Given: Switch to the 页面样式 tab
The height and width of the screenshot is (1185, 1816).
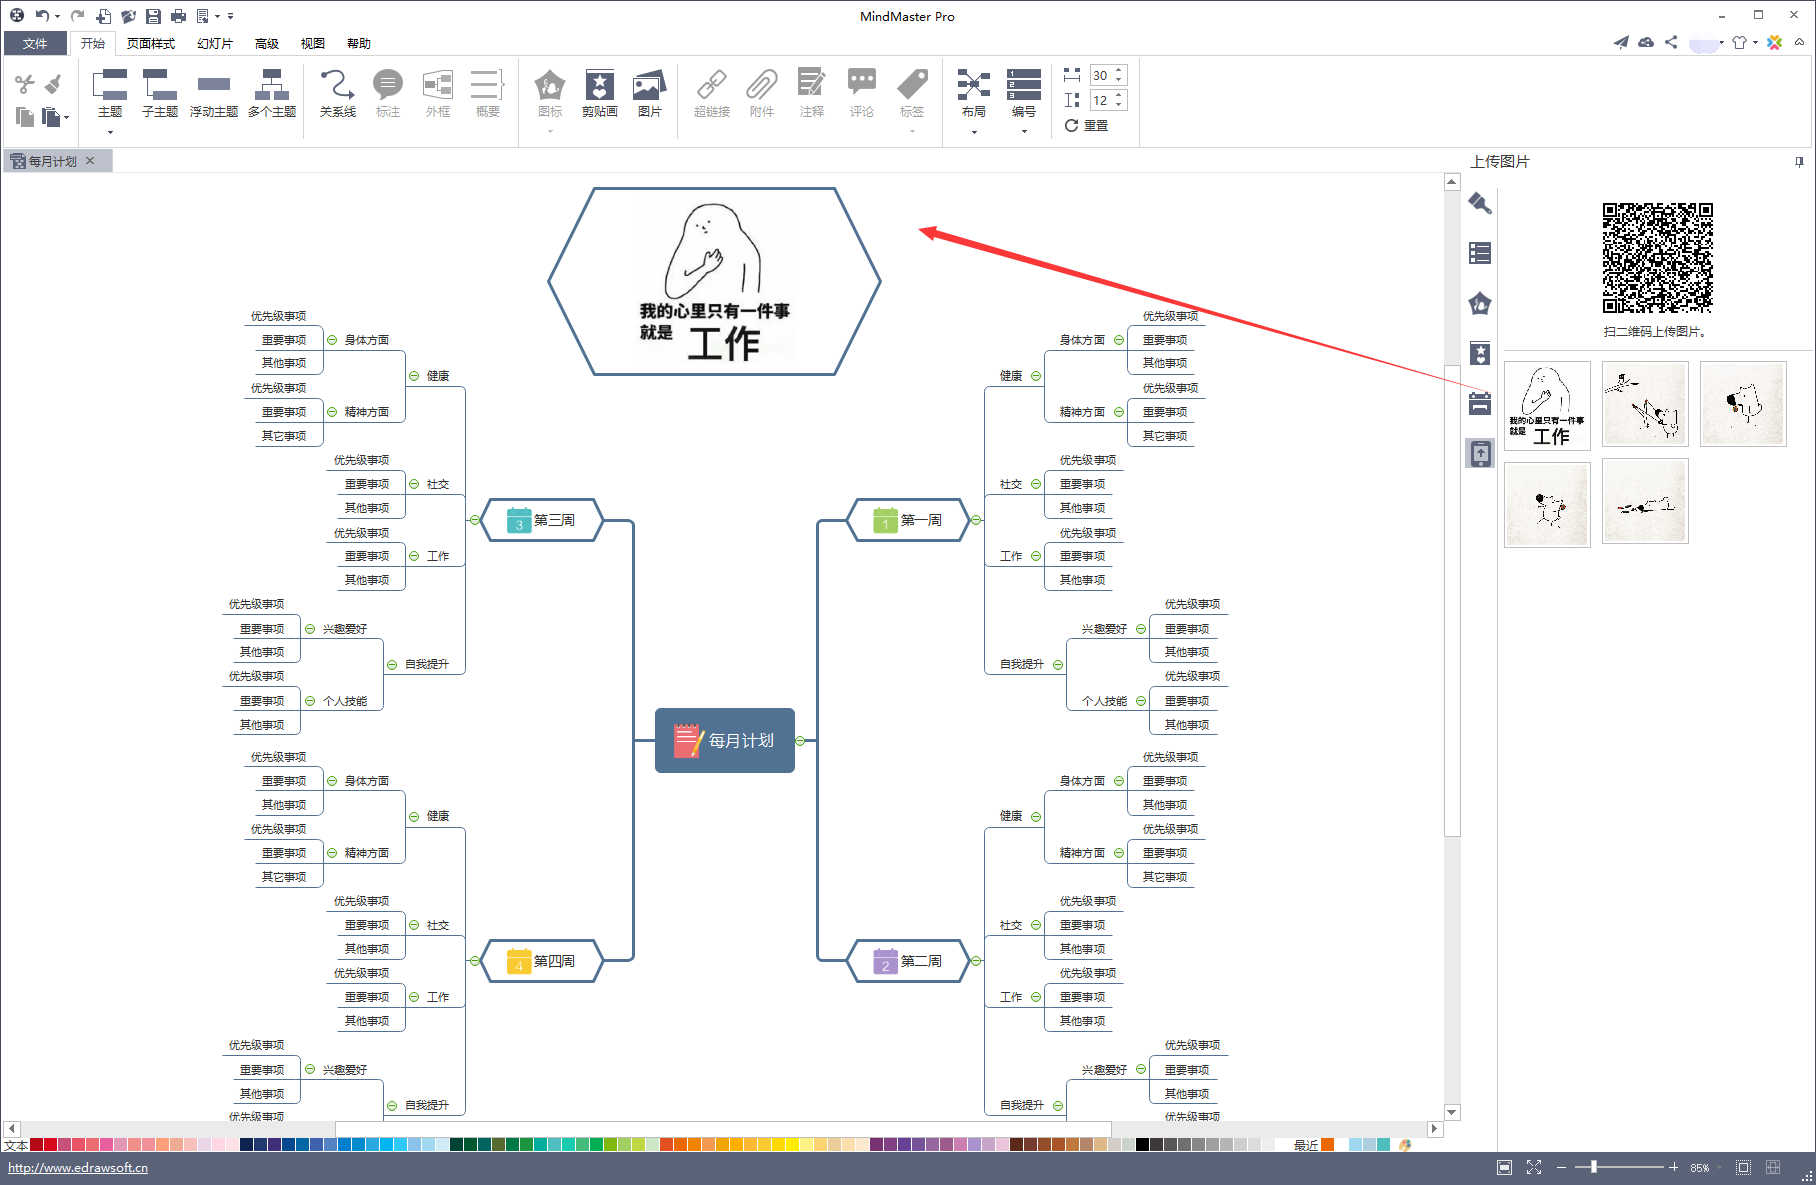Looking at the screenshot, I should (x=150, y=43).
